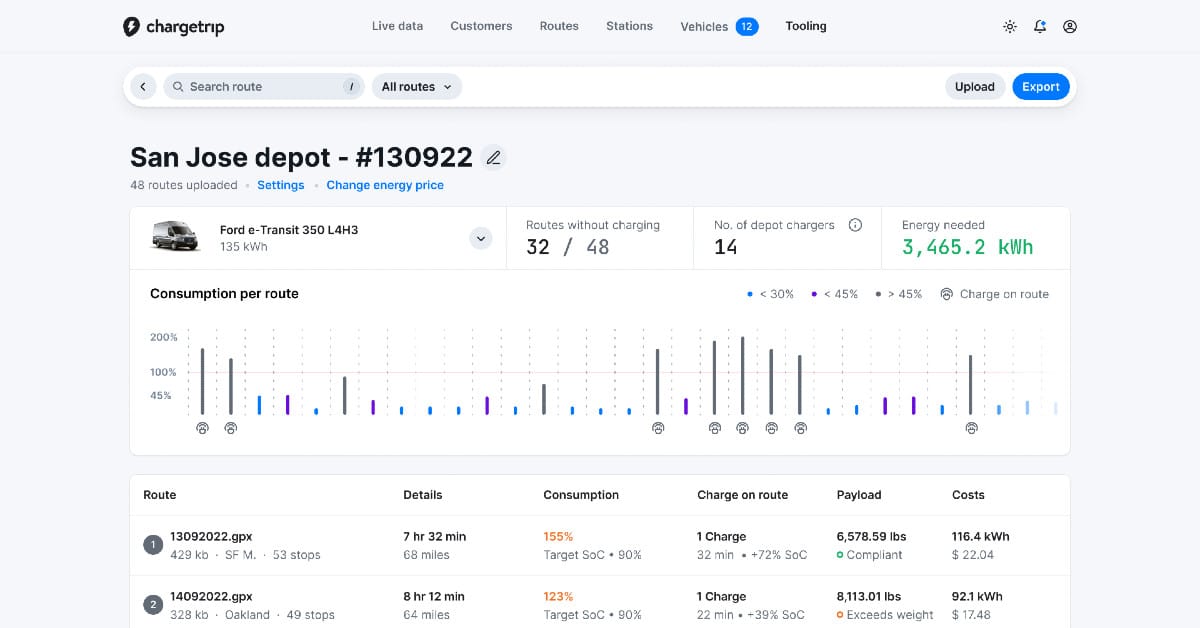Select the Ford e-Transit van thumbnail
This screenshot has height=628, width=1200.
(x=175, y=237)
